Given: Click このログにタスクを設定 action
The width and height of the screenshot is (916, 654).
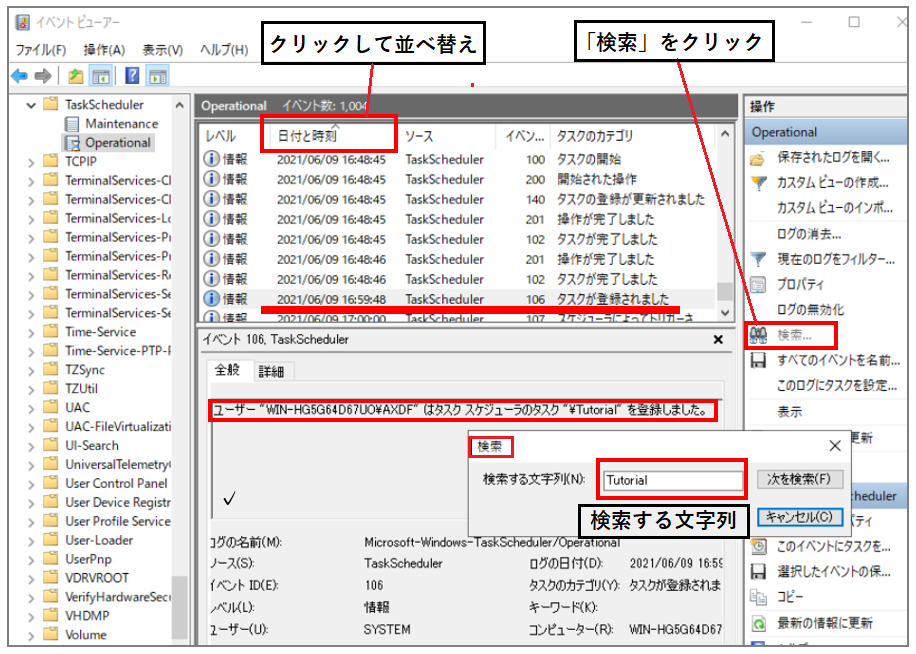Looking at the screenshot, I should [837, 385].
